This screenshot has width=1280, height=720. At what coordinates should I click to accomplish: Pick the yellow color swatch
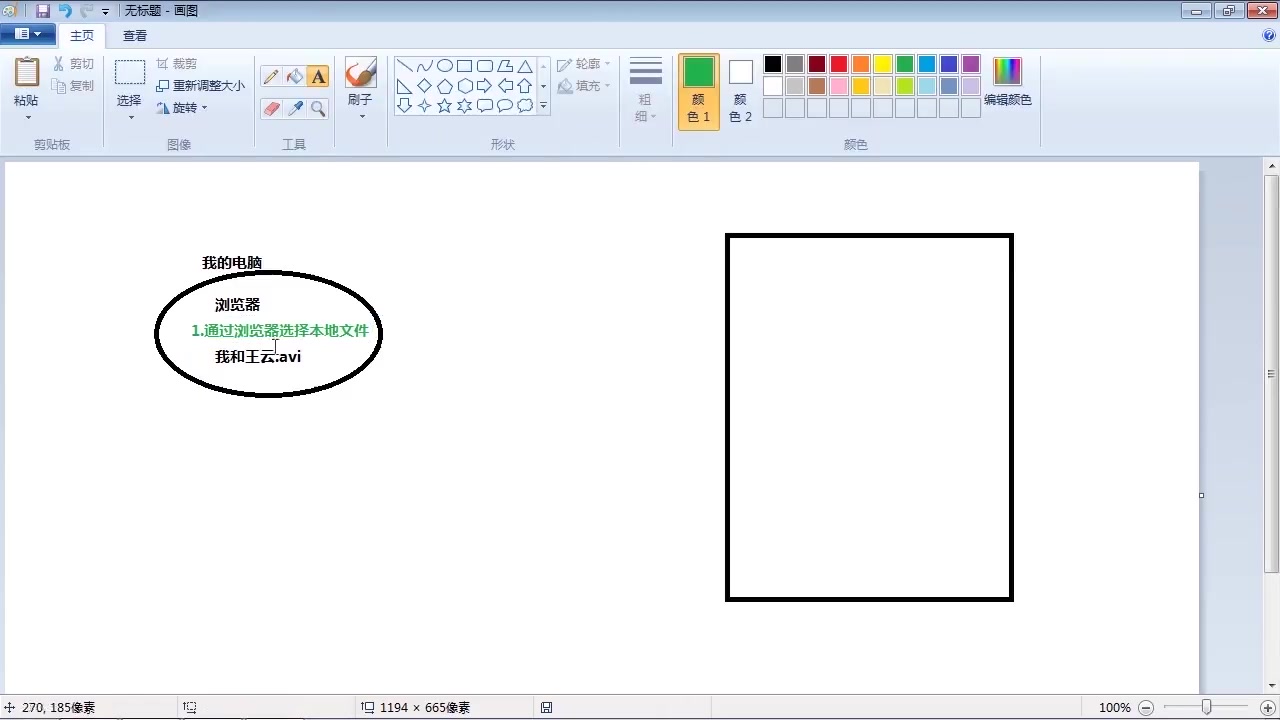click(883, 64)
